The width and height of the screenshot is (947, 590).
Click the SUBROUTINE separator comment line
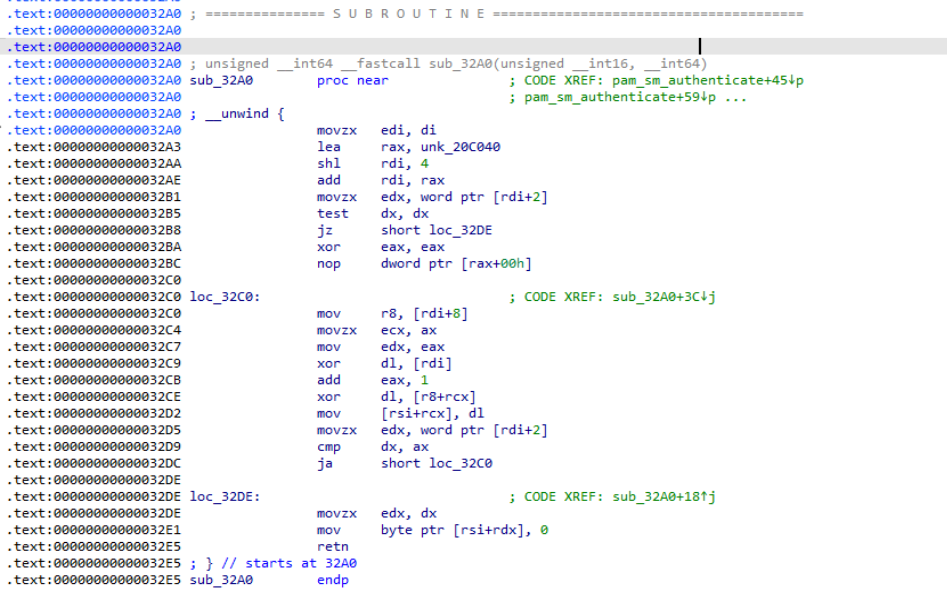[496, 14]
